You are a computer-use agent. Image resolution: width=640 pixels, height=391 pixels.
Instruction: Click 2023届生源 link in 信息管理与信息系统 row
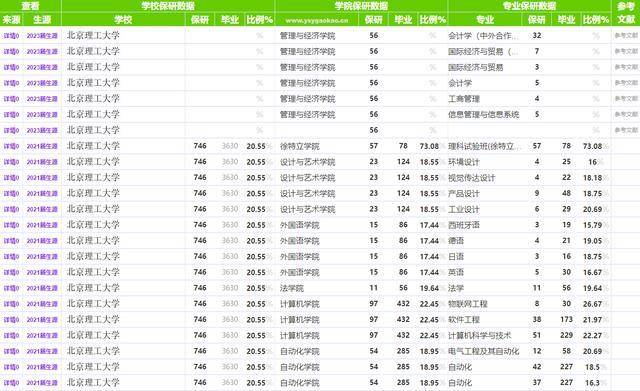pos(42,115)
